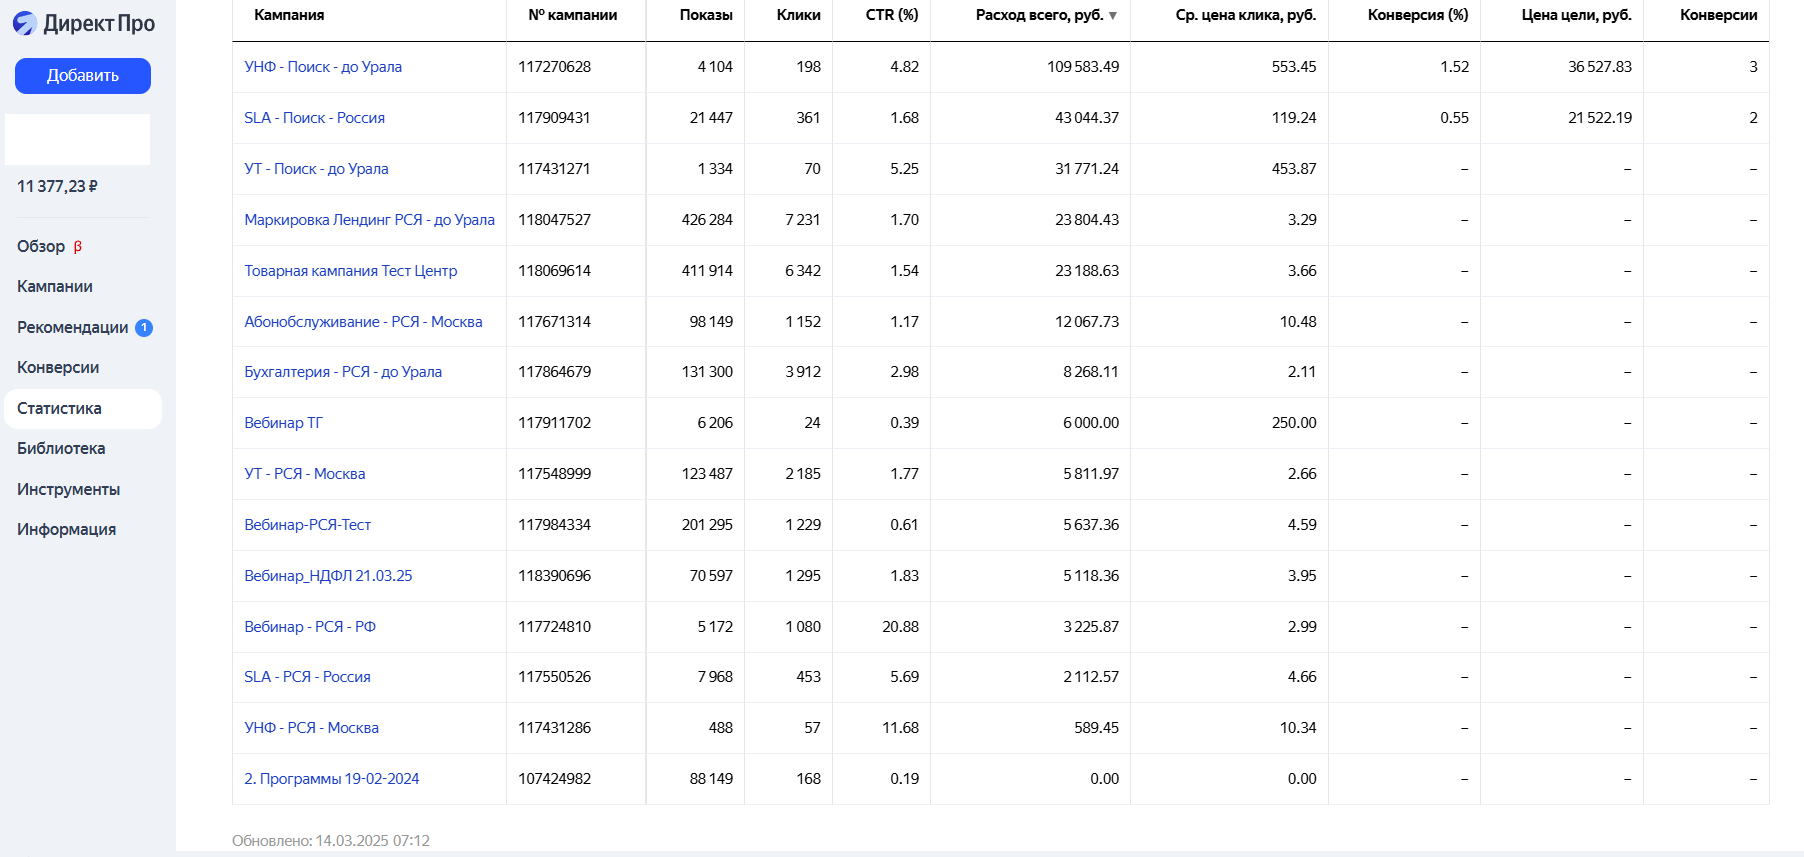Open the SLA - Поиск - Россия campaign
The width and height of the screenshot is (1804, 857).
(x=314, y=118)
